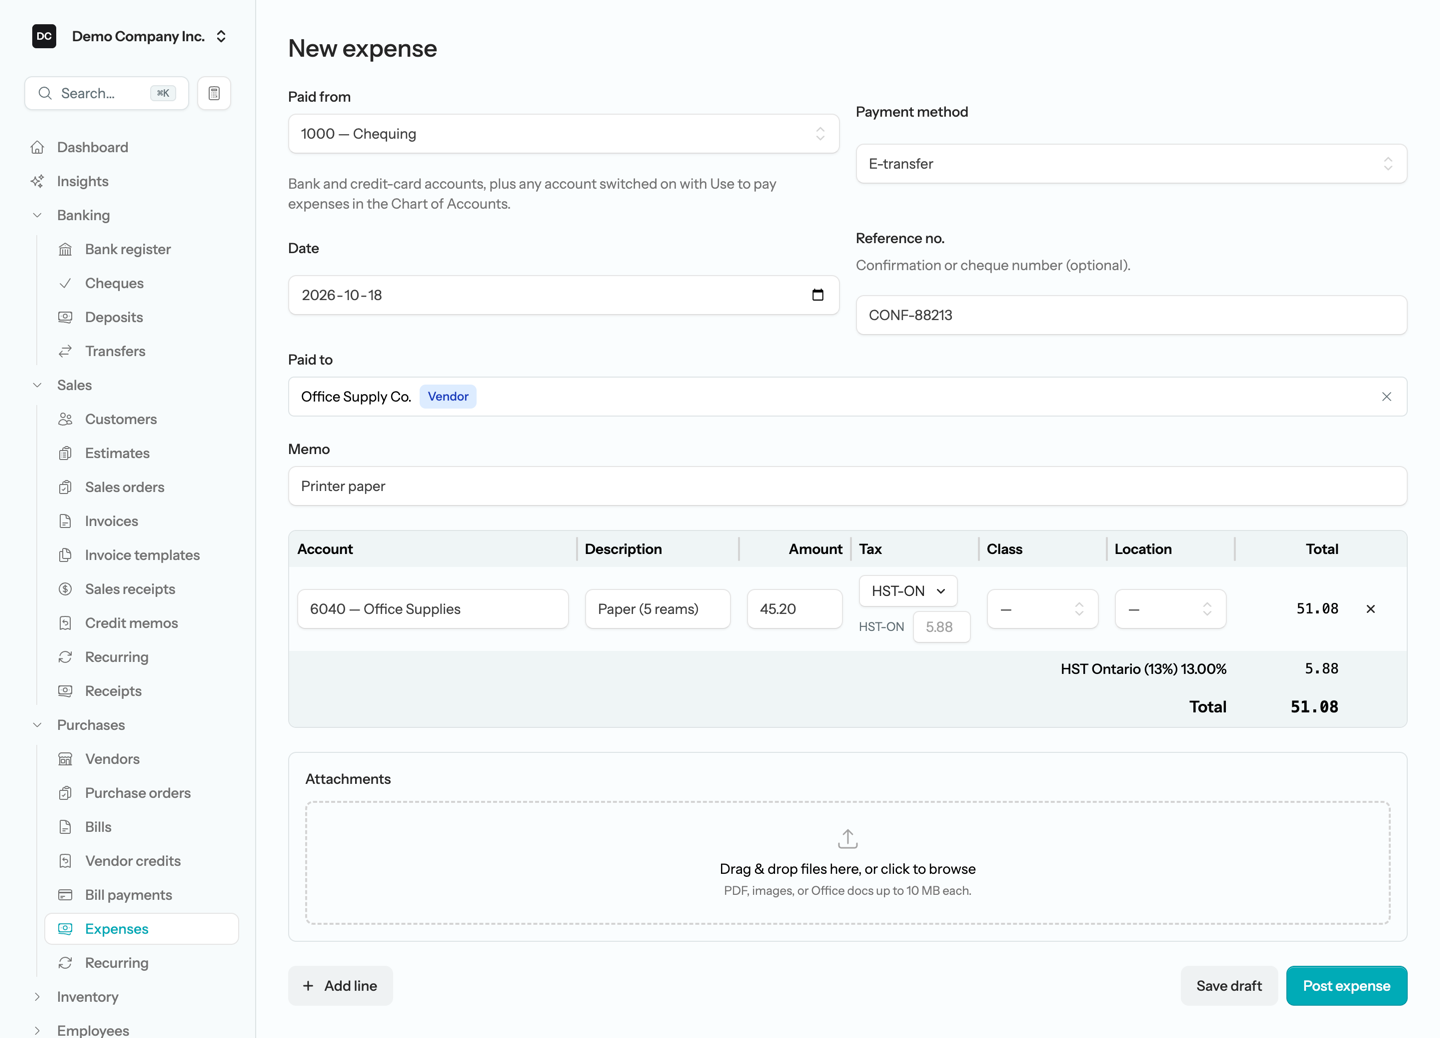Open the Class dropdown on the line
Screen dimensions: 1440x1038
click(1042, 609)
